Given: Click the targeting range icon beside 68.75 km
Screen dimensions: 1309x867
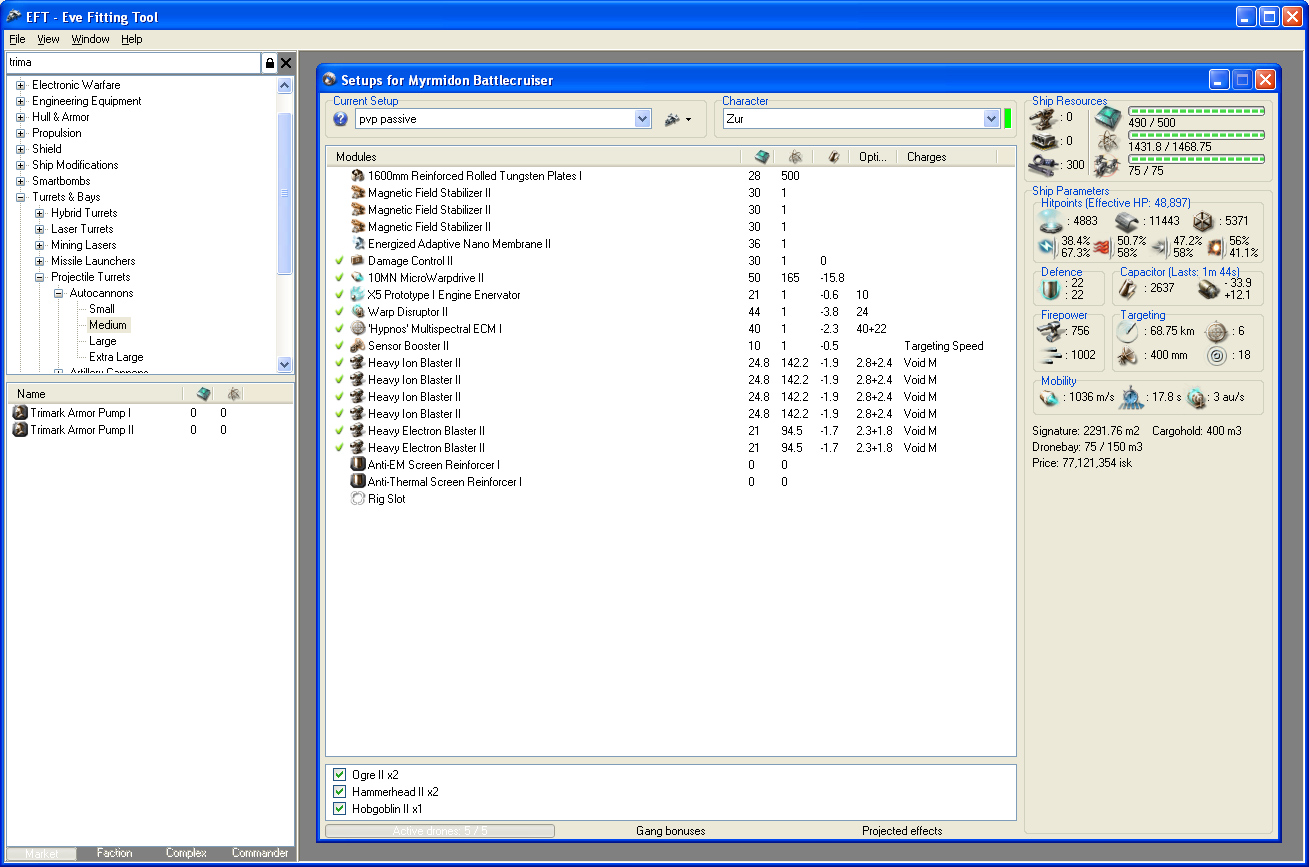Looking at the screenshot, I should (x=1127, y=331).
